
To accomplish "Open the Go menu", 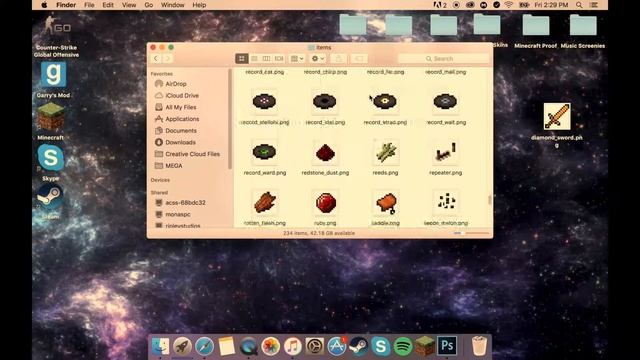I will pos(149,5).
